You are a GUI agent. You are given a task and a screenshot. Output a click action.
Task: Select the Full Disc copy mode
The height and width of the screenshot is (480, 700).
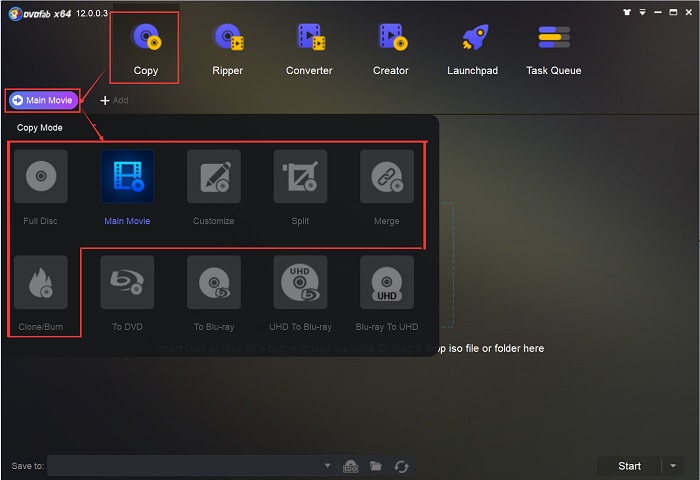[x=41, y=177]
